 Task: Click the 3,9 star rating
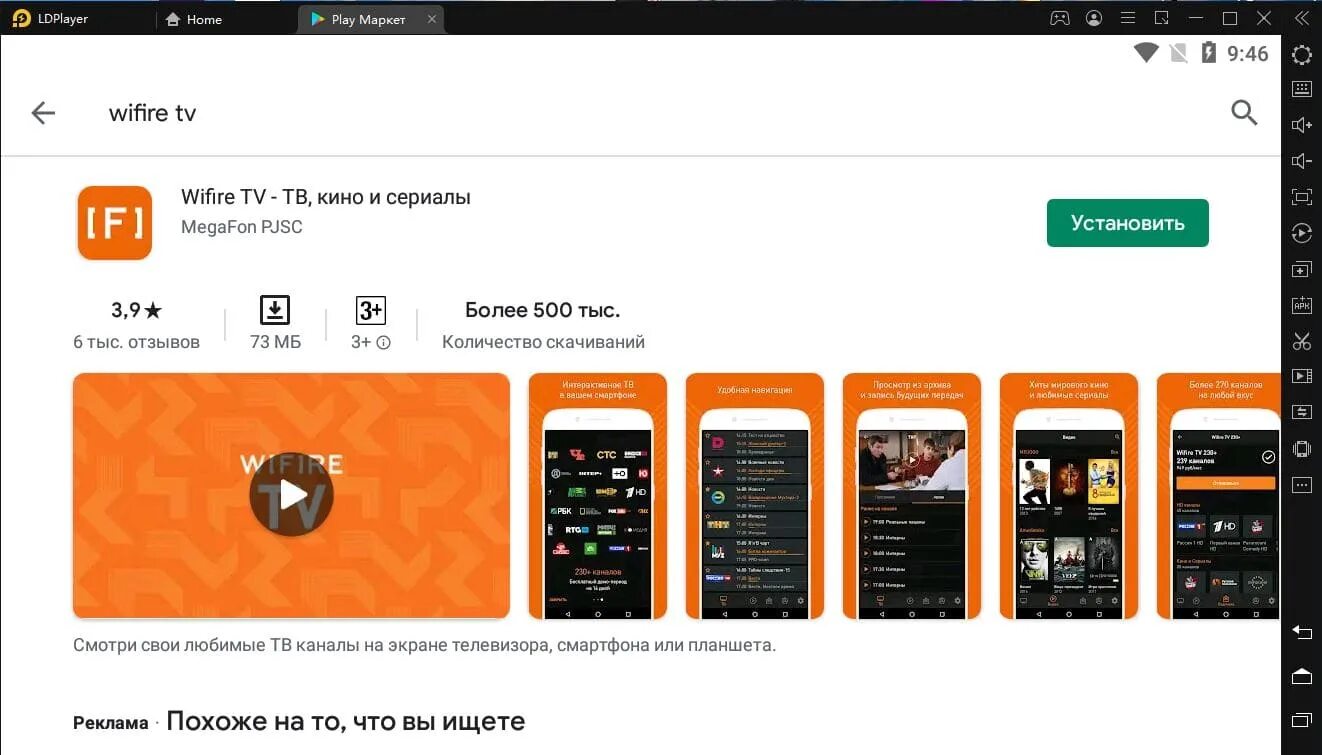pos(136,310)
